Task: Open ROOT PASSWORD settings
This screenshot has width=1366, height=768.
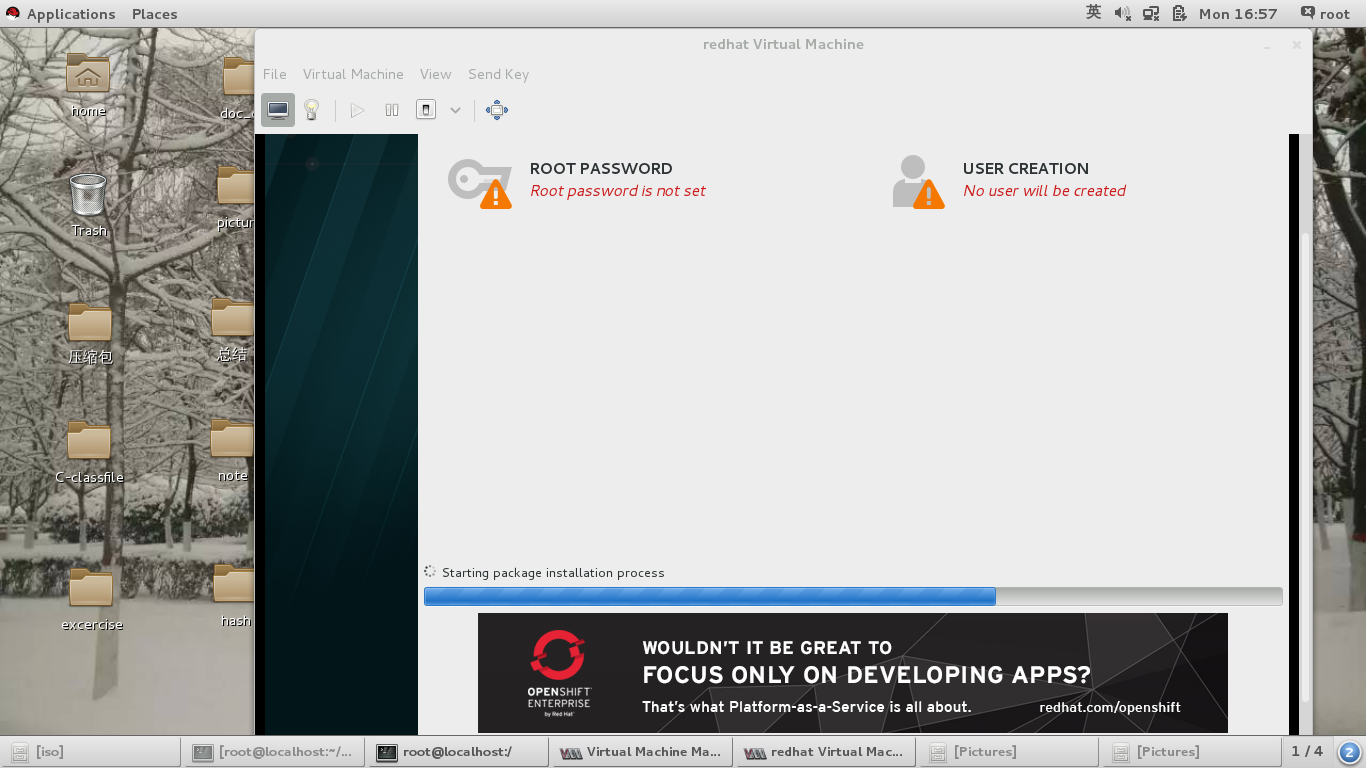Action: 601,168
